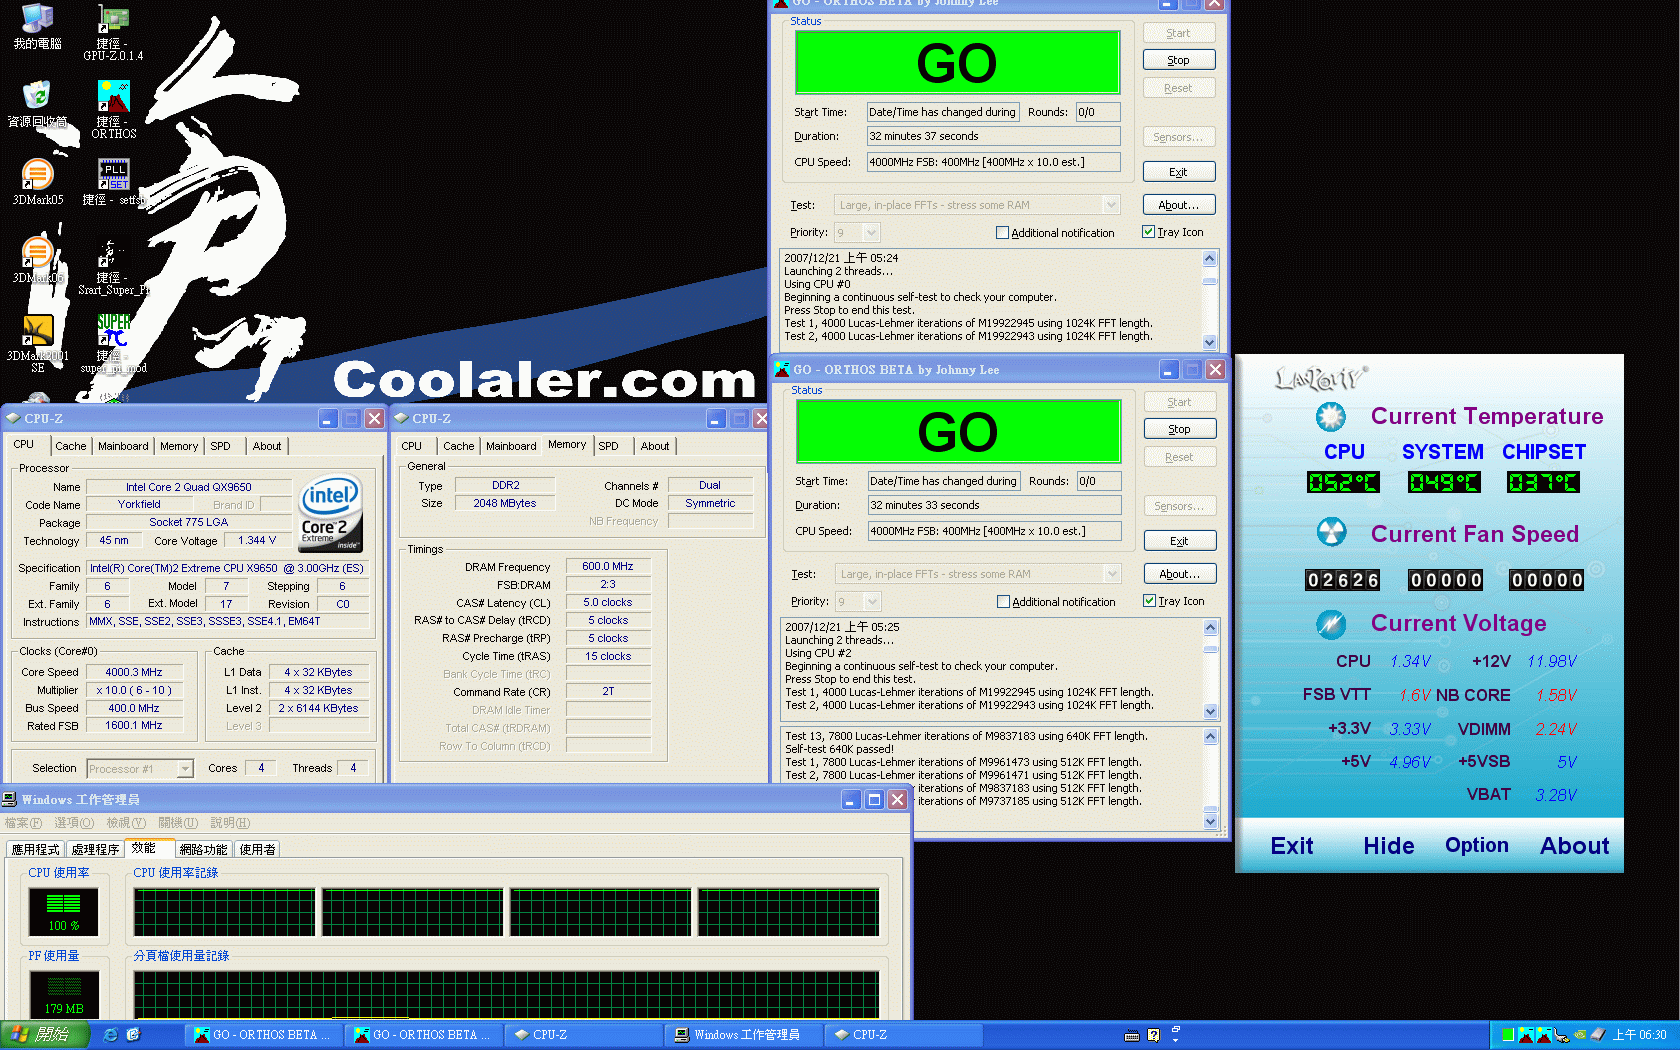This screenshot has height=1050, width=1680.
Task: Click the green CPU usage tray icon
Action: pyautogui.click(x=1508, y=1035)
